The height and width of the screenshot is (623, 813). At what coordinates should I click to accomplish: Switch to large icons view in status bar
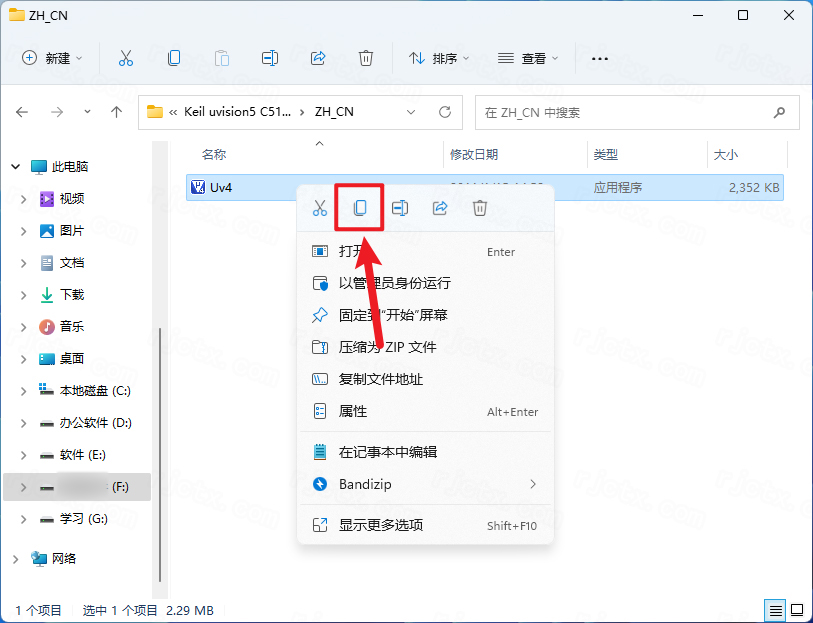[797, 611]
